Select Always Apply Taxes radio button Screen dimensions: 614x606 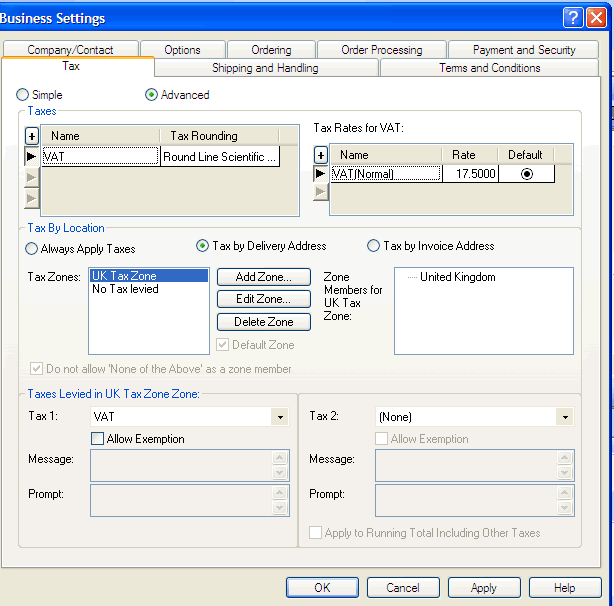(32, 249)
